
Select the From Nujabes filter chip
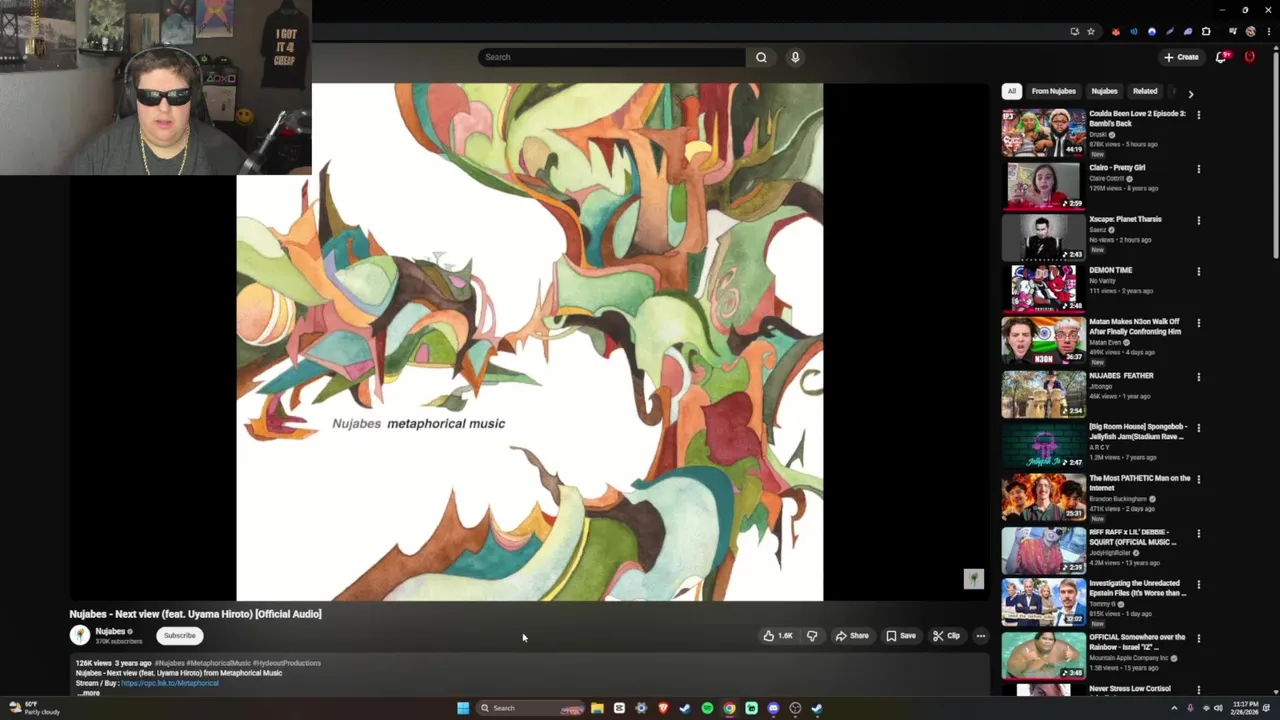click(x=1053, y=91)
